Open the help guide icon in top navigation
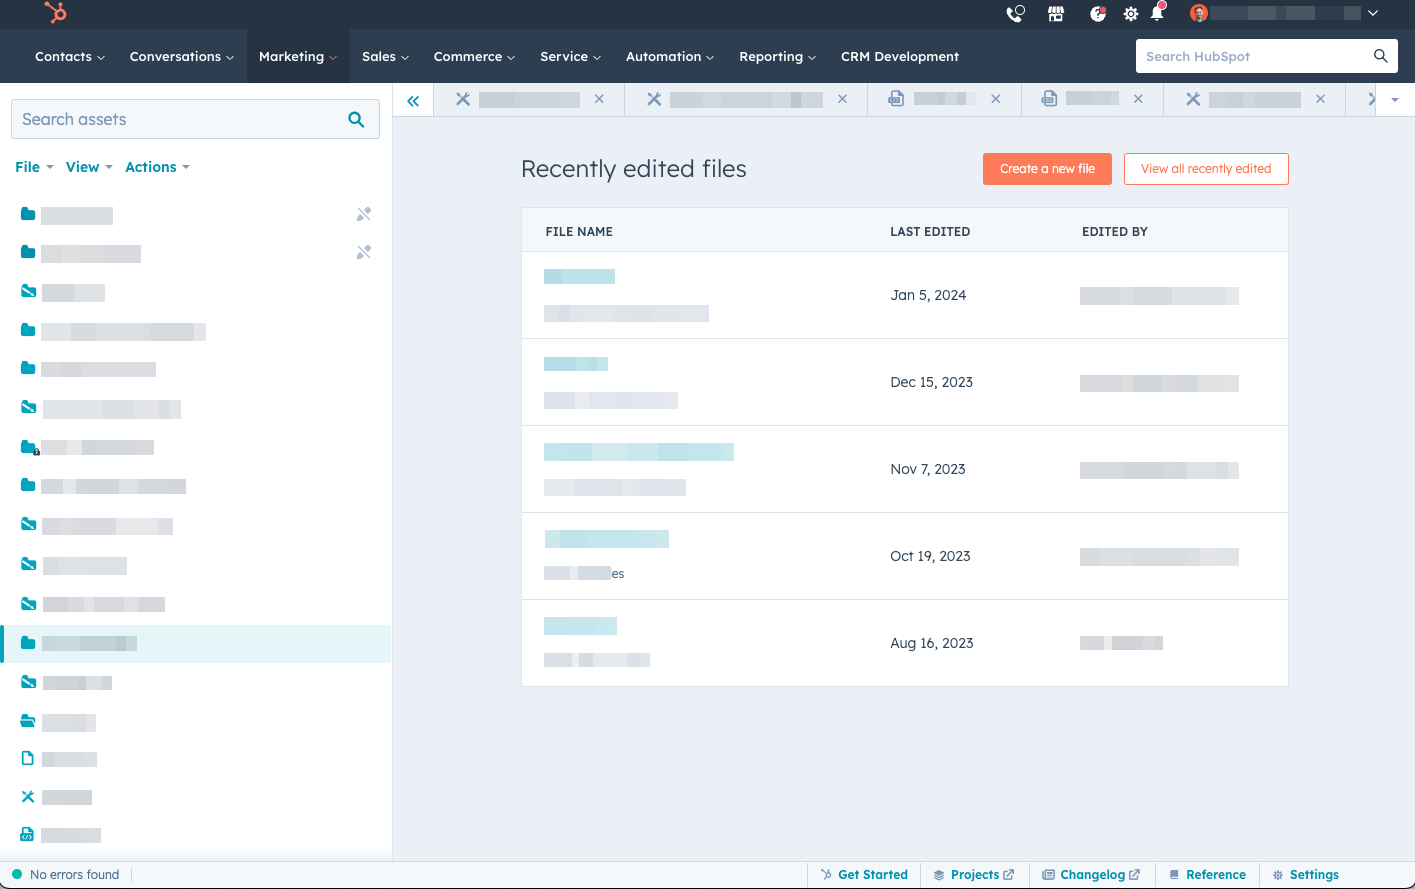The image size is (1415, 889). (1097, 14)
